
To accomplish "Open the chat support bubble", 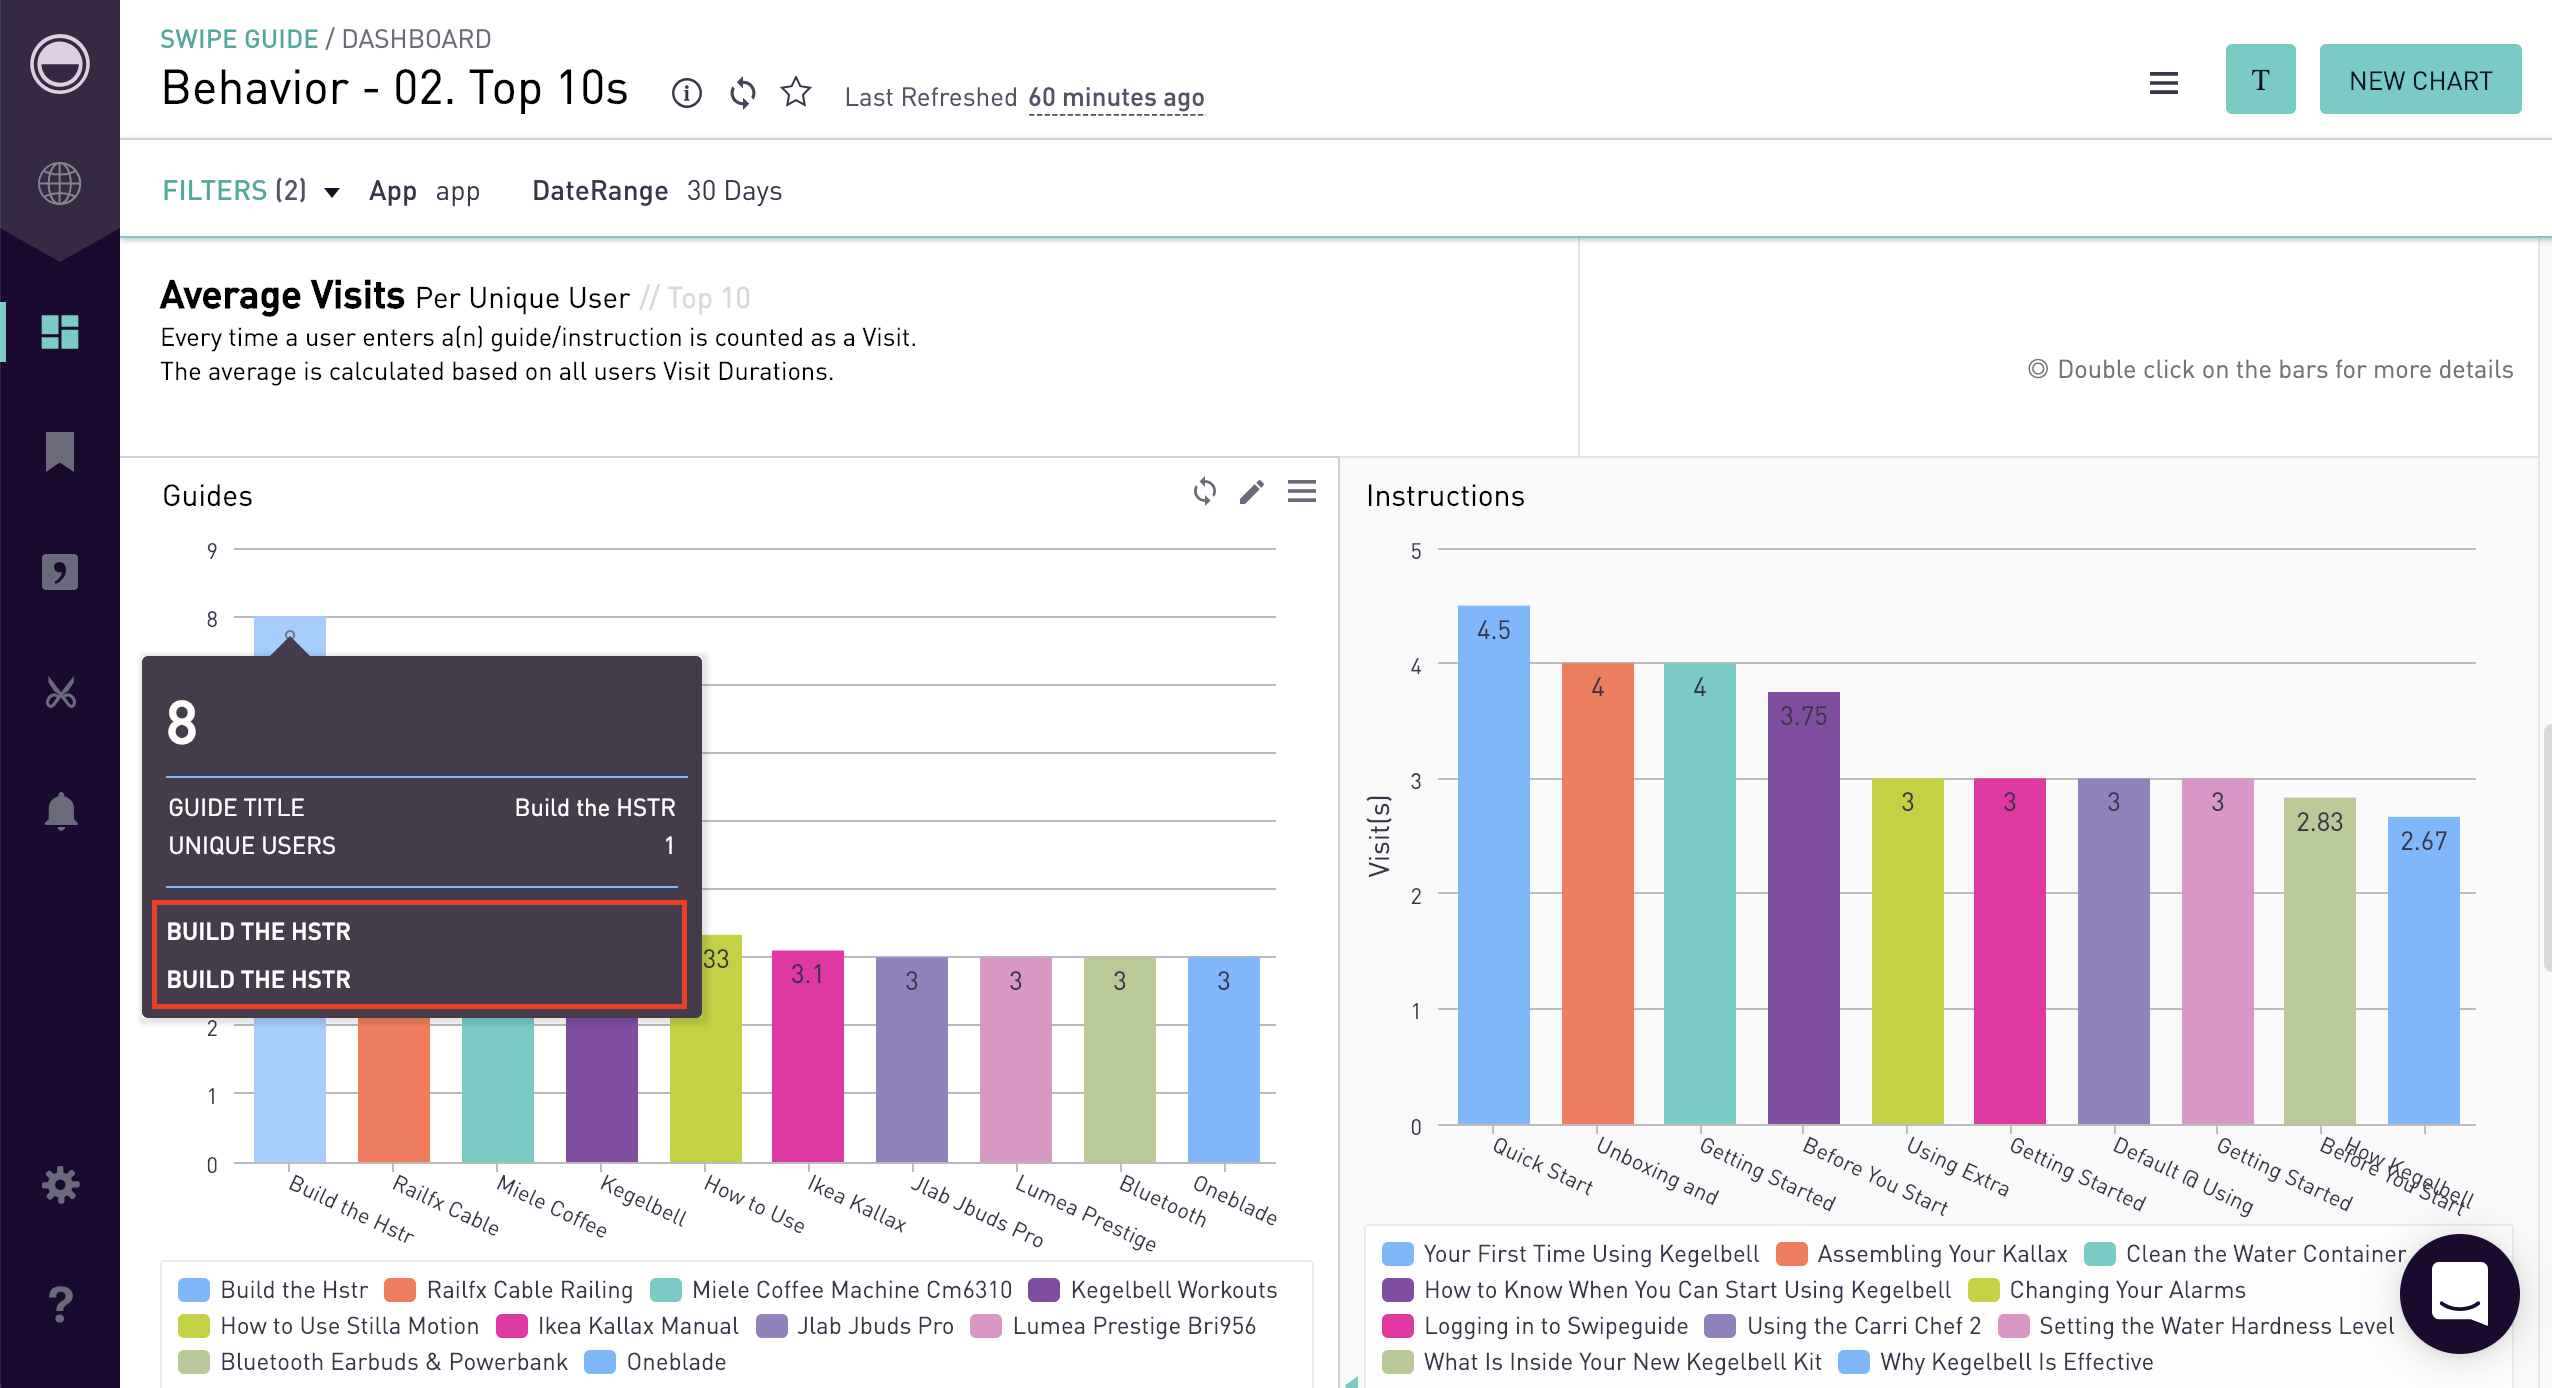I will click(2459, 1294).
